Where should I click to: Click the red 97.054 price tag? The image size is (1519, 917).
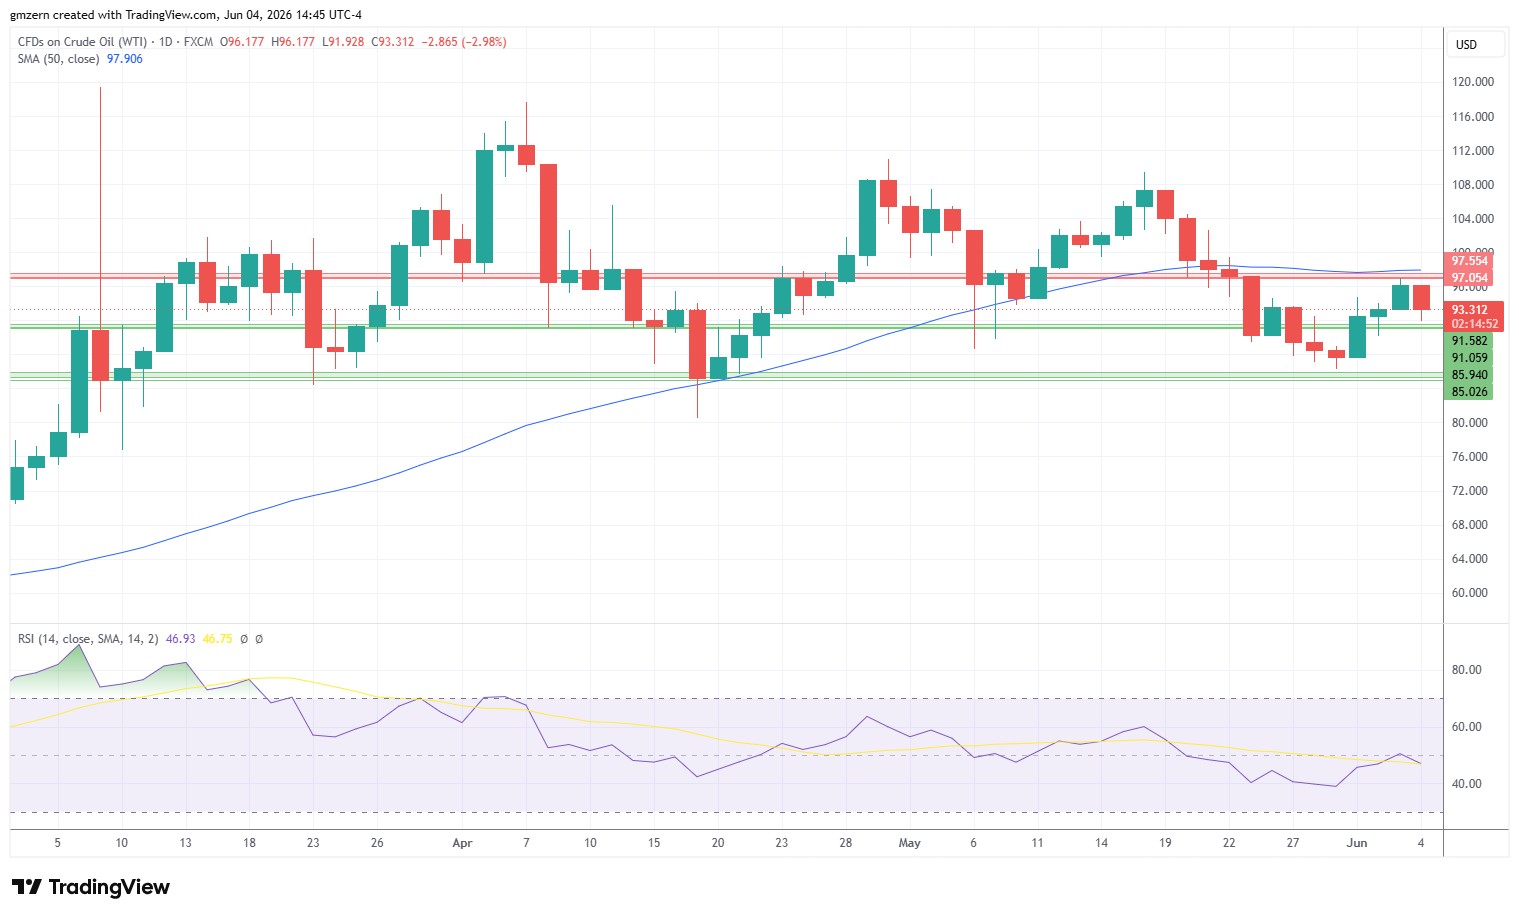click(x=1469, y=278)
